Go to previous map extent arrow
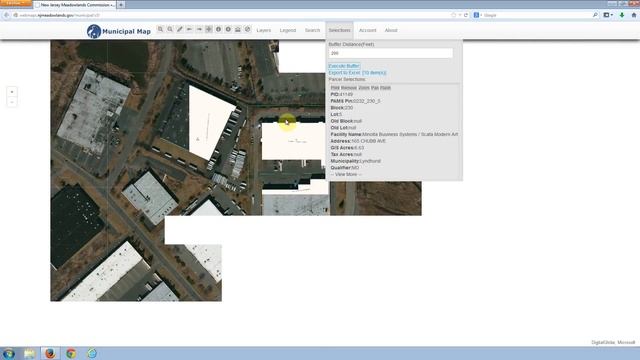 [x=189, y=29]
